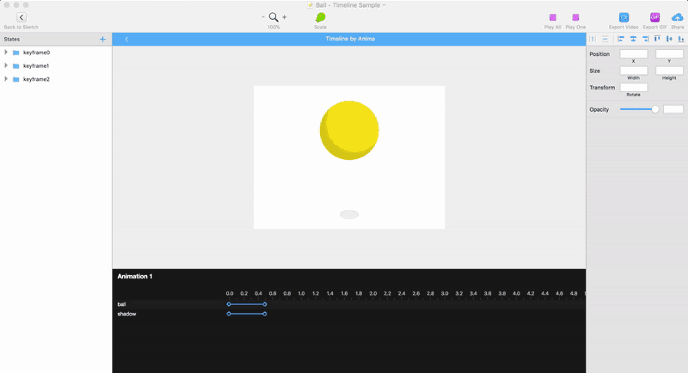Click the Transform Rotate input field

(634, 87)
